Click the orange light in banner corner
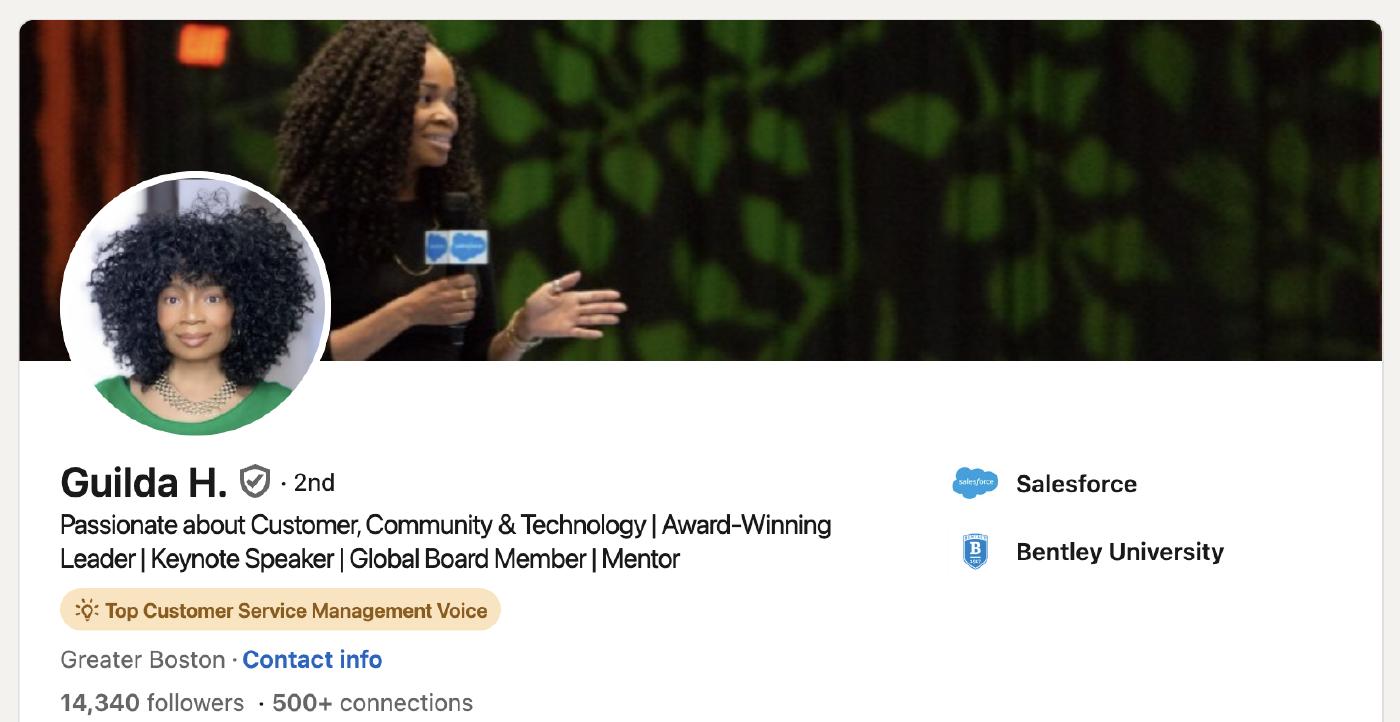 (203, 44)
